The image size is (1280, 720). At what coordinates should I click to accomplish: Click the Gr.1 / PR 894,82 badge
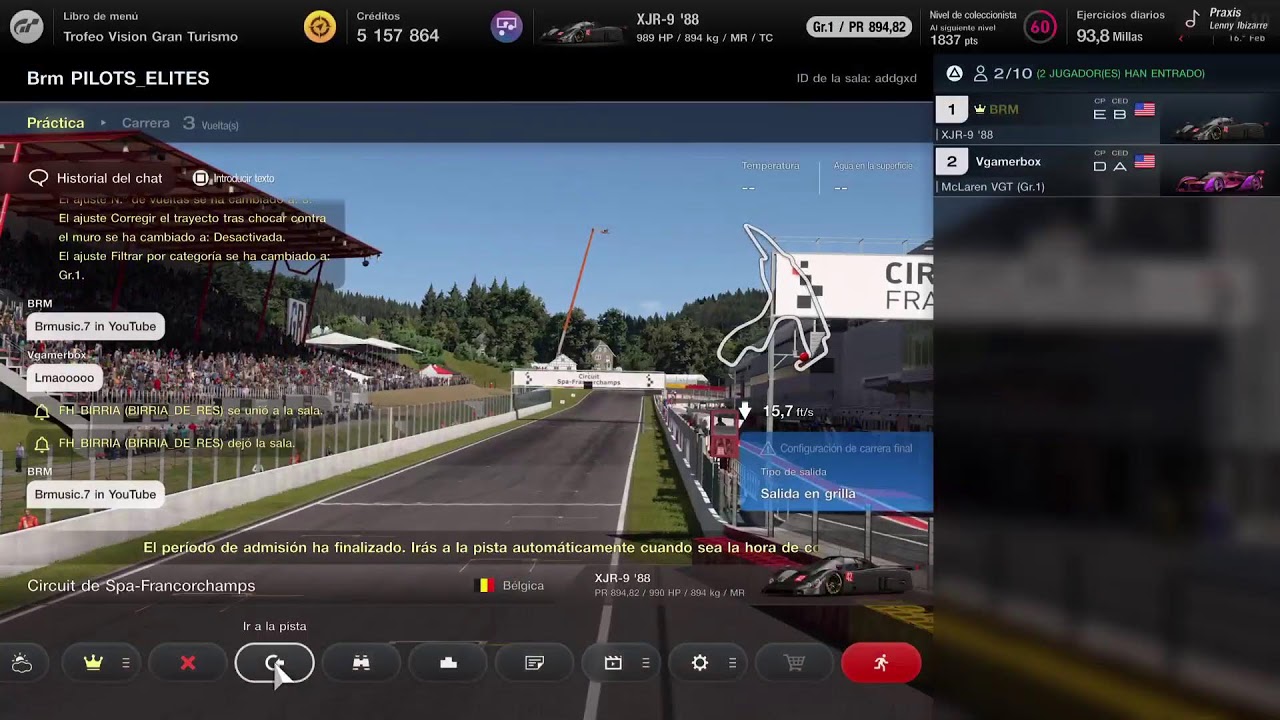tap(859, 27)
